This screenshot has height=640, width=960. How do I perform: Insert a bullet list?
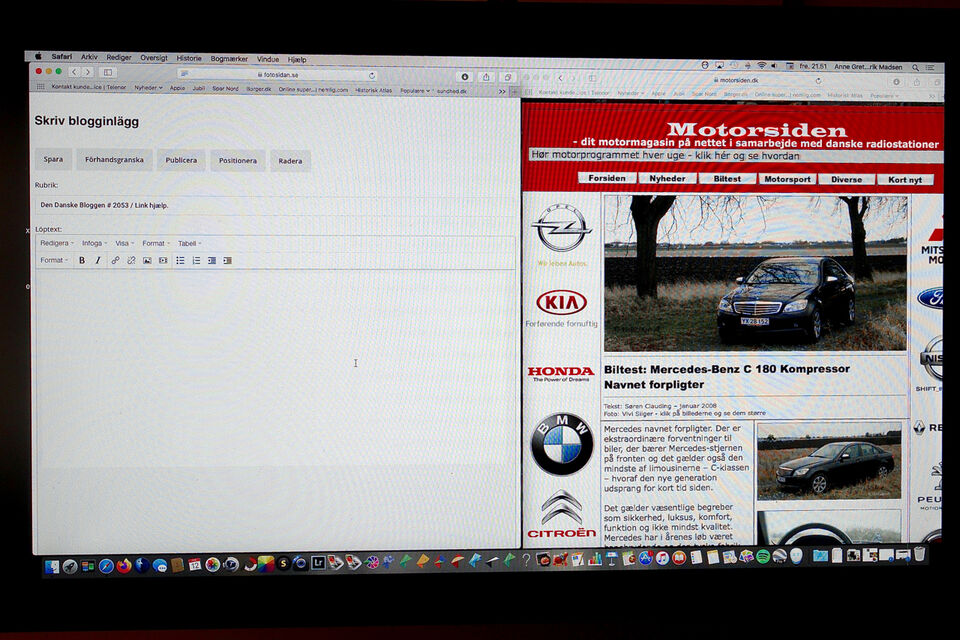pos(180,260)
